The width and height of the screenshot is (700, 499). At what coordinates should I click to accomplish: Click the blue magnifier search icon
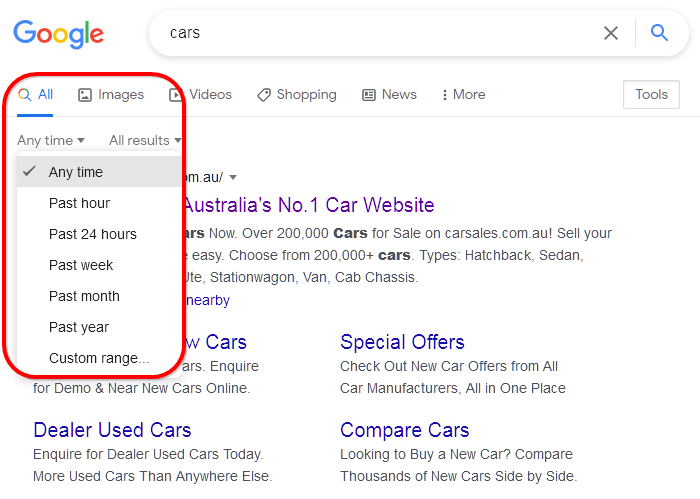[x=659, y=33]
